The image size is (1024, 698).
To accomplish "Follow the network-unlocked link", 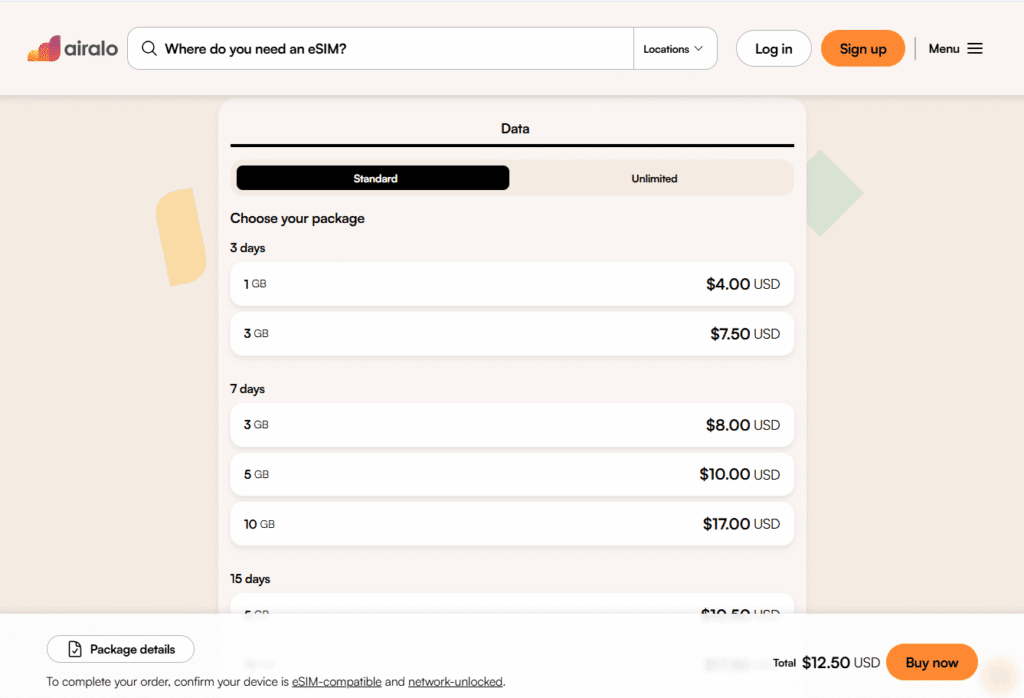I will (x=455, y=681).
